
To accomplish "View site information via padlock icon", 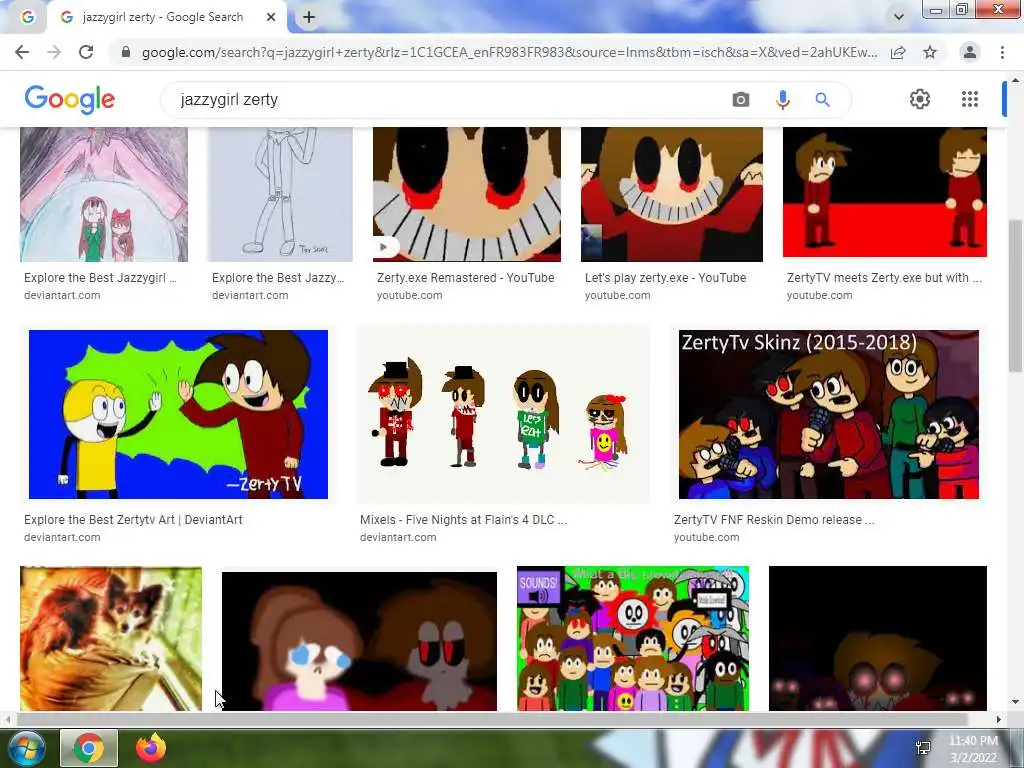I will pos(126,52).
